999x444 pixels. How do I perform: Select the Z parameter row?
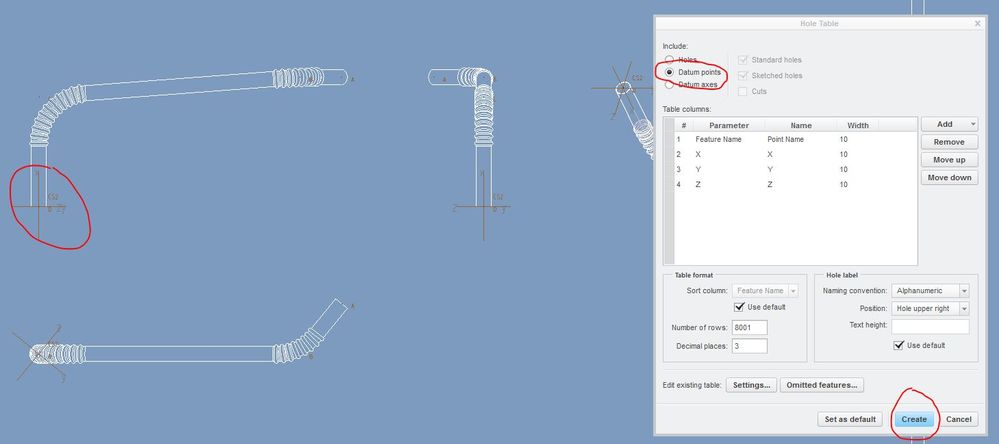[x=796, y=184]
